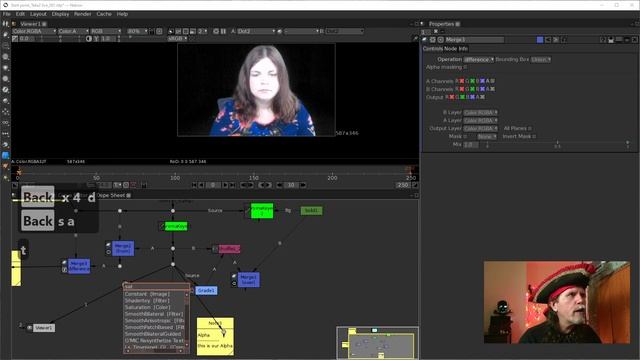Click the viewer color picker icon

(415, 38)
